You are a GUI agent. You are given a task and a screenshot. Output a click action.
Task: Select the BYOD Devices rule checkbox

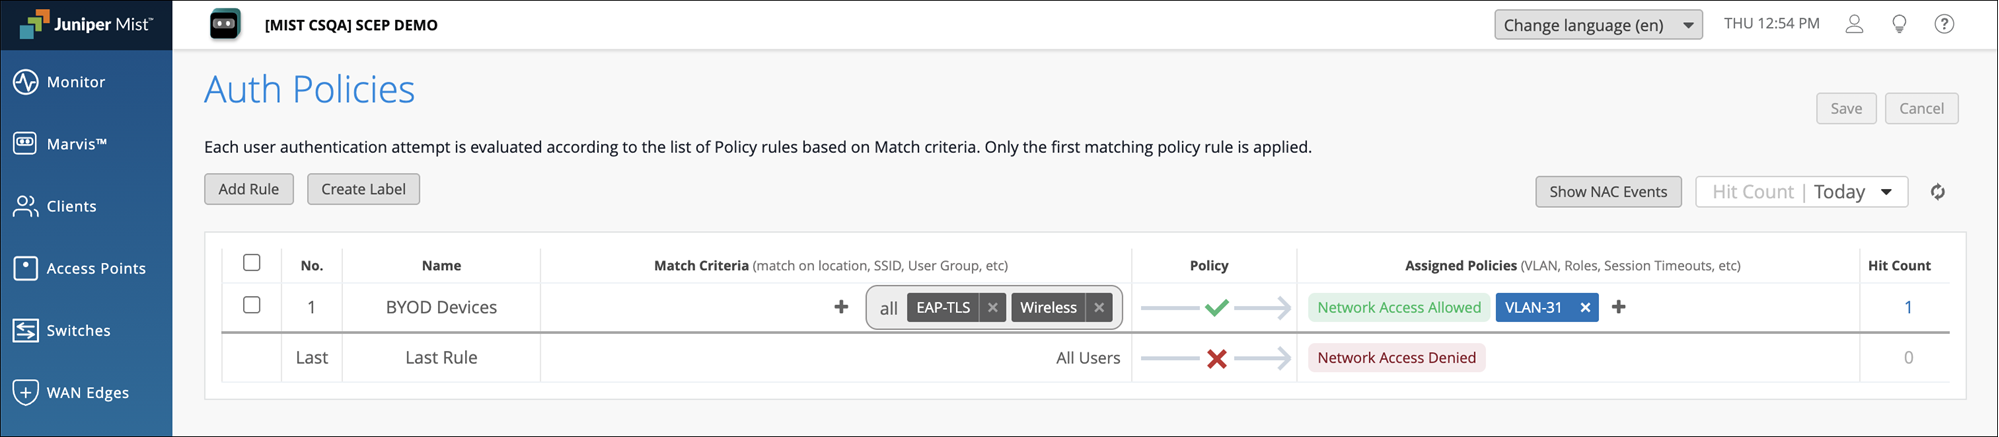coord(252,305)
